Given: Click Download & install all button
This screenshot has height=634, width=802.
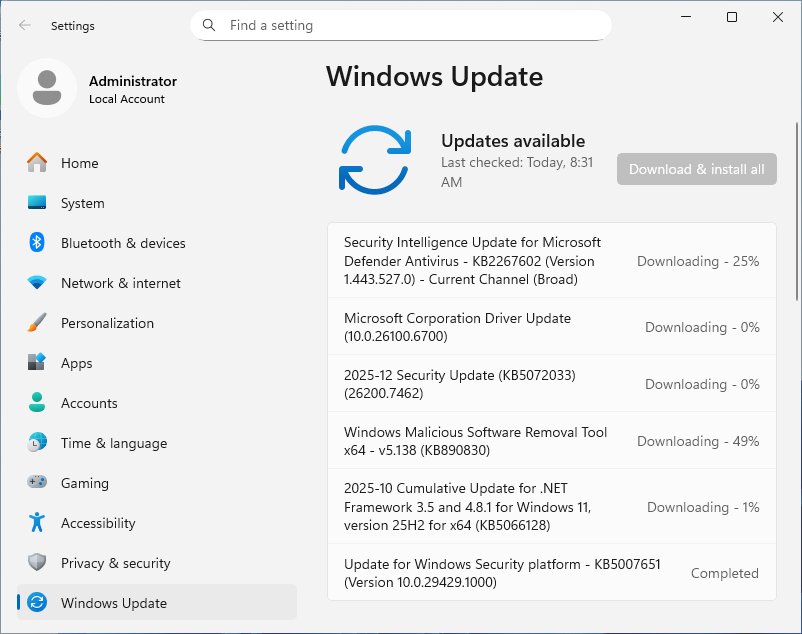Looking at the screenshot, I should click(697, 169).
